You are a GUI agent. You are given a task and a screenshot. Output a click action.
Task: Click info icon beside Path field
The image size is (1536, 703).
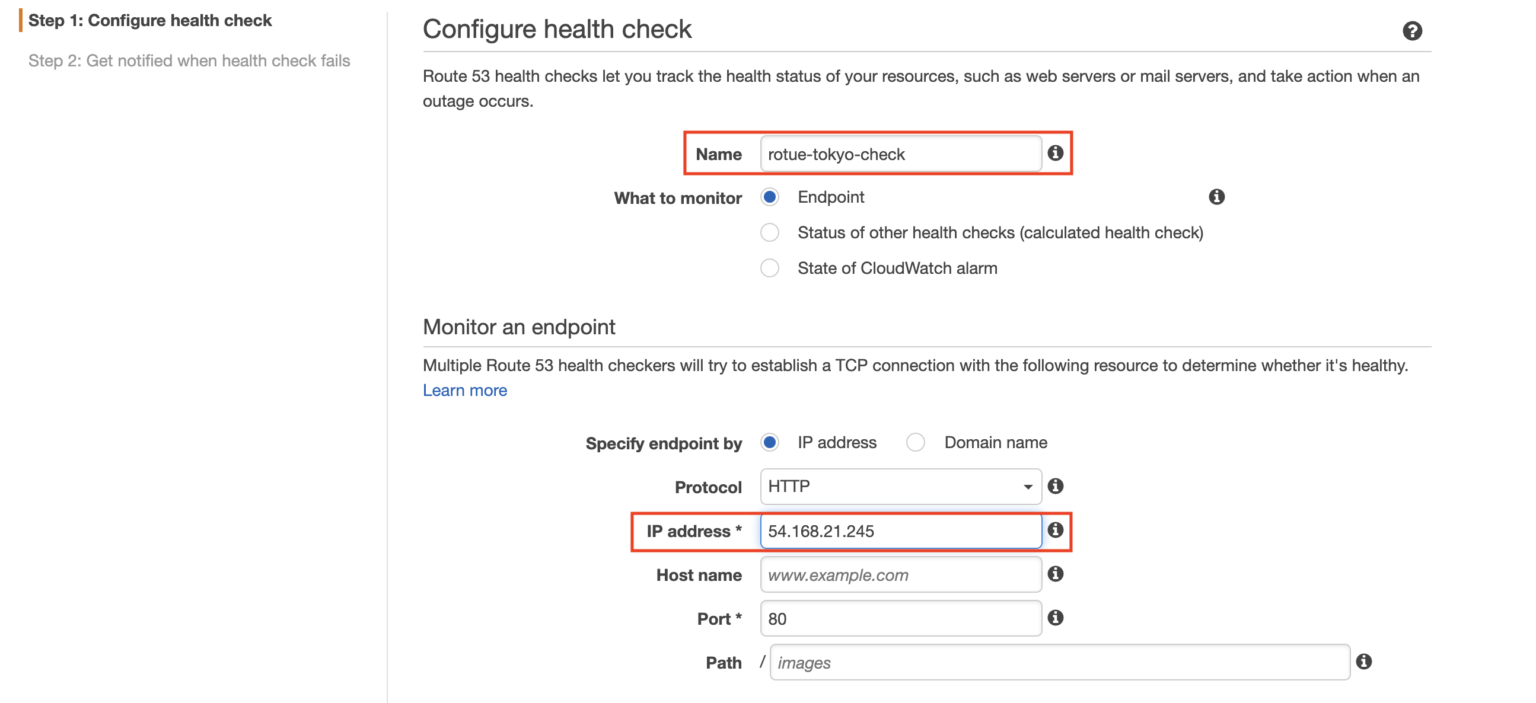pyautogui.click(x=1363, y=661)
